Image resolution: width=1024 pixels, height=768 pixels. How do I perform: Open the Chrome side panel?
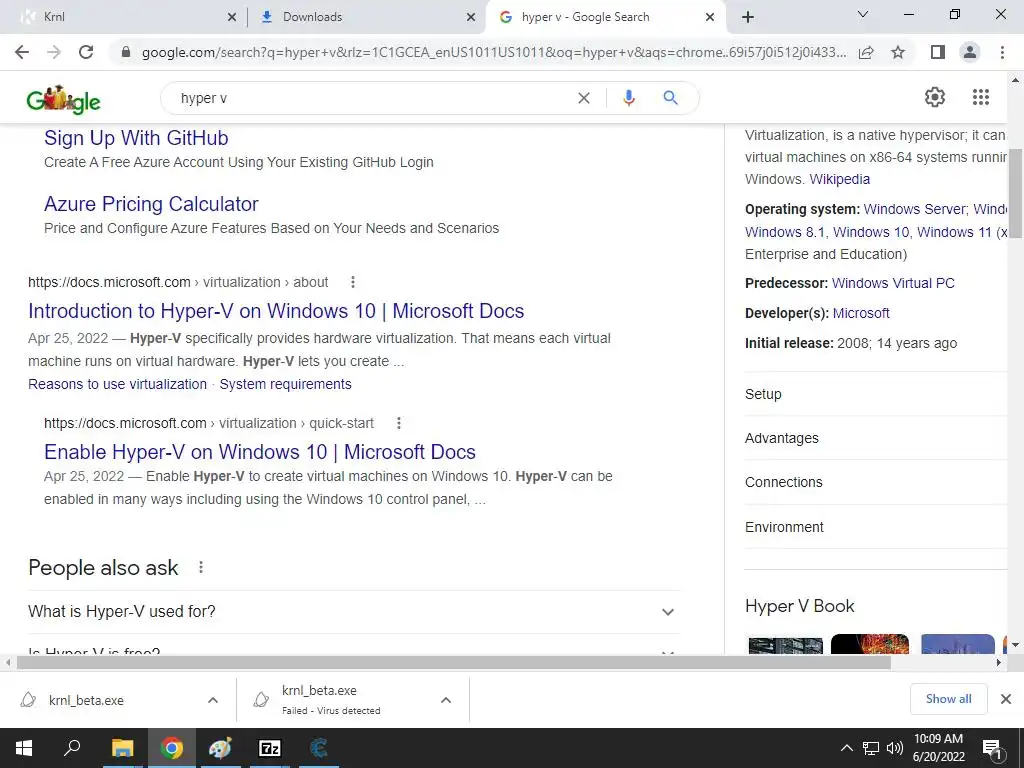click(x=938, y=52)
